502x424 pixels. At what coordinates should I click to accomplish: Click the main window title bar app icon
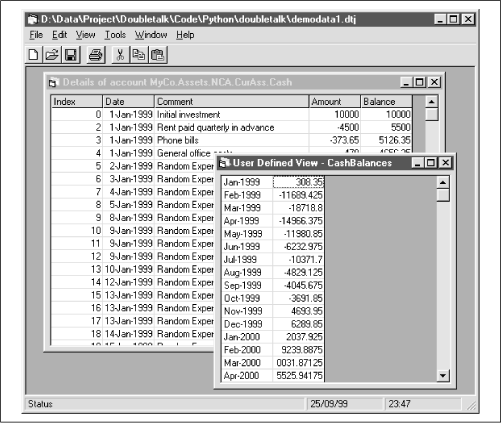point(33,20)
